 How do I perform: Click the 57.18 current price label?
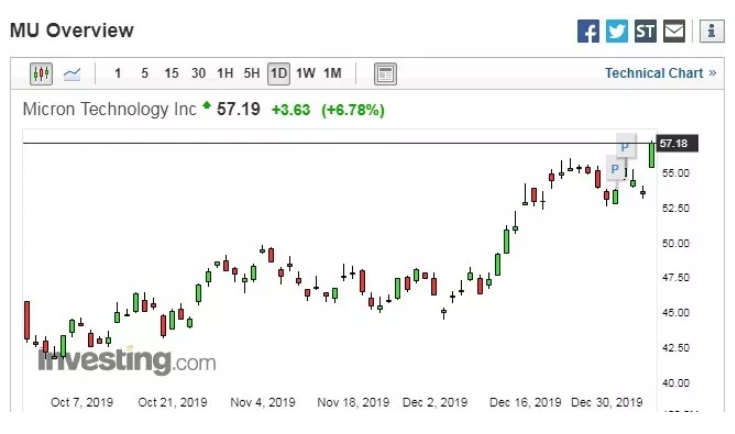tap(677, 143)
